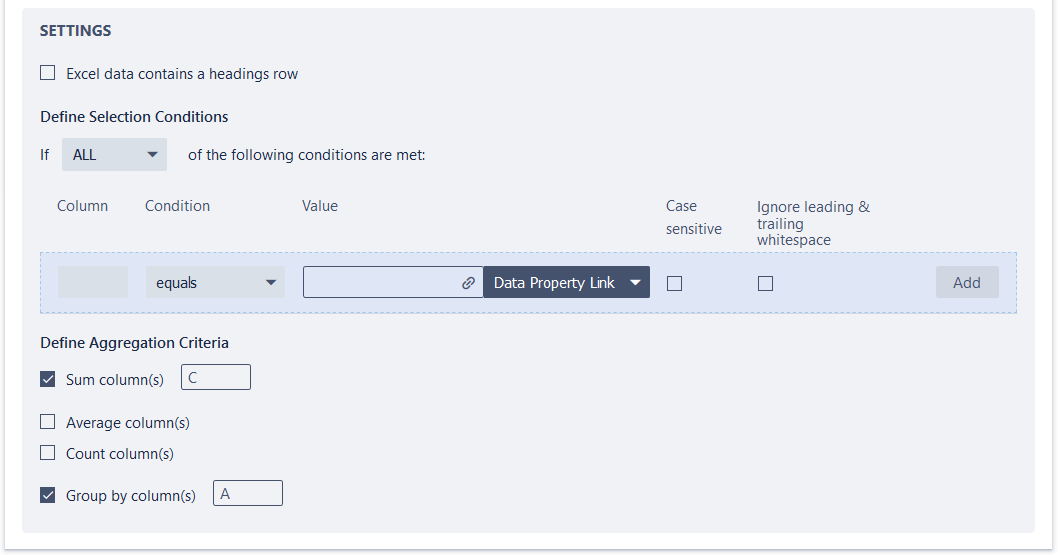Click the Excel headings row label text
Viewport: 1060px width, 555px height.
tap(182, 74)
